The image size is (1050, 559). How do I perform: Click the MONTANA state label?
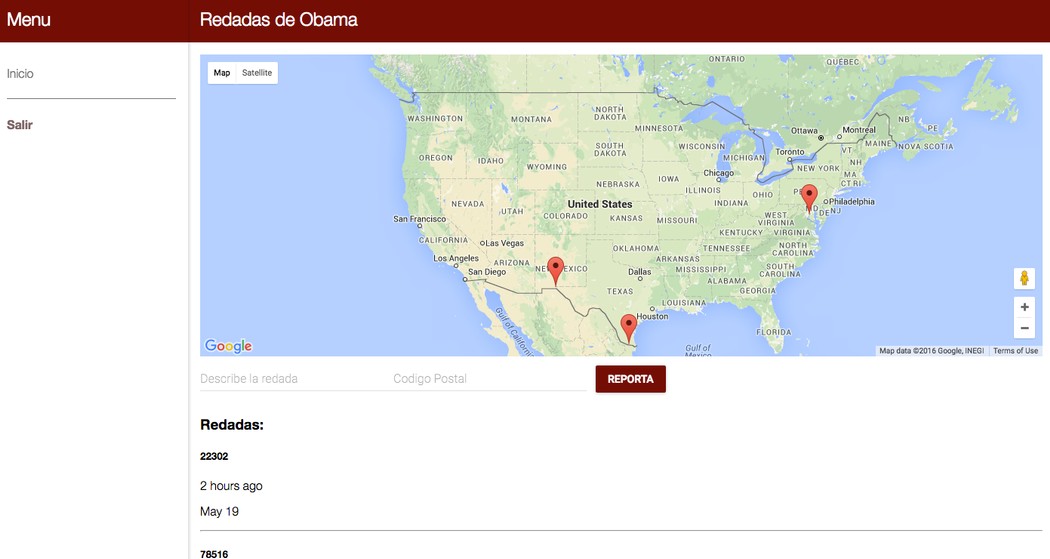532,119
